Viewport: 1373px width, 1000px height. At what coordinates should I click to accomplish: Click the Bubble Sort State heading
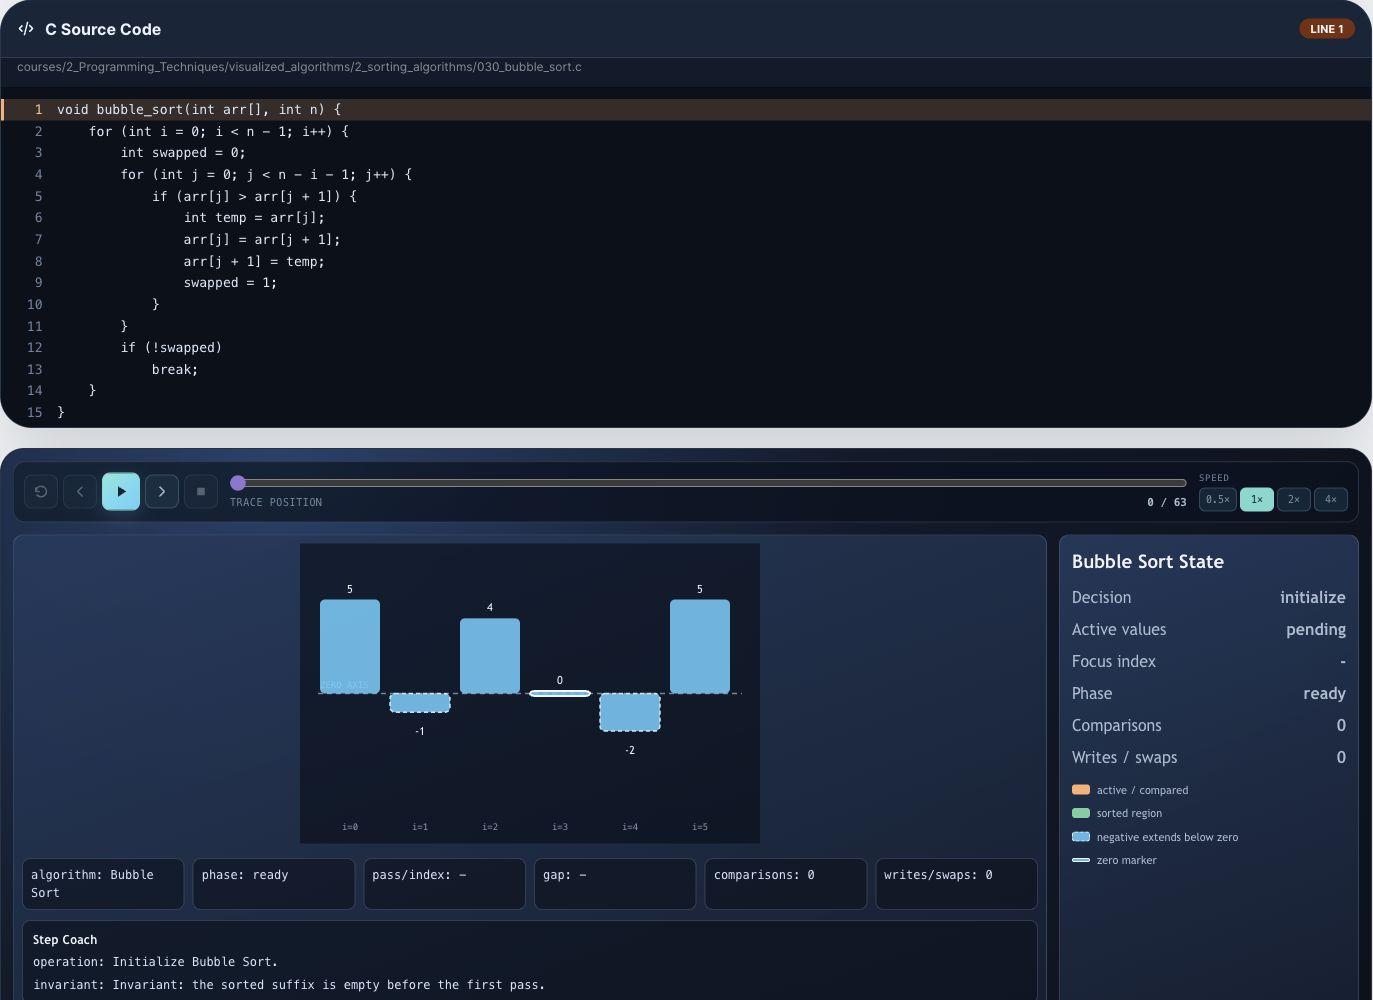1148,562
